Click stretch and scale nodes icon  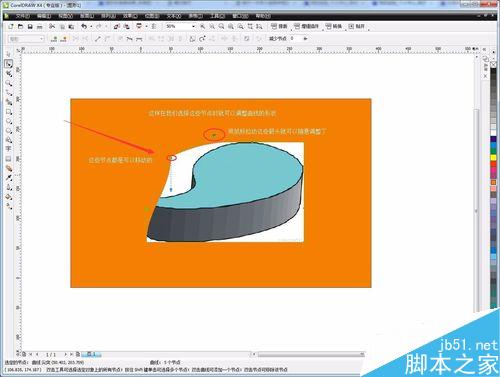pos(192,39)
